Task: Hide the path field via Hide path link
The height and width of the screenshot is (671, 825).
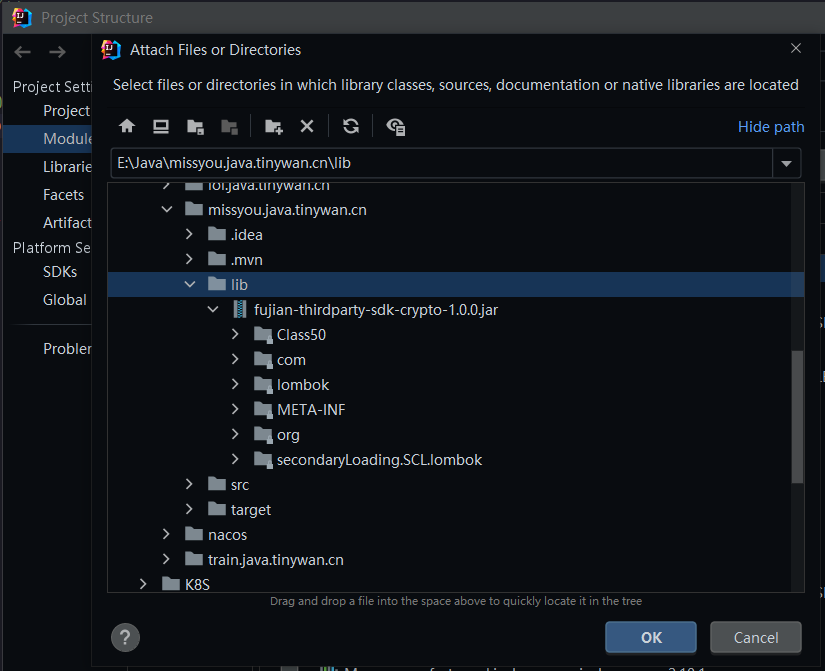Action: [770, 126]
